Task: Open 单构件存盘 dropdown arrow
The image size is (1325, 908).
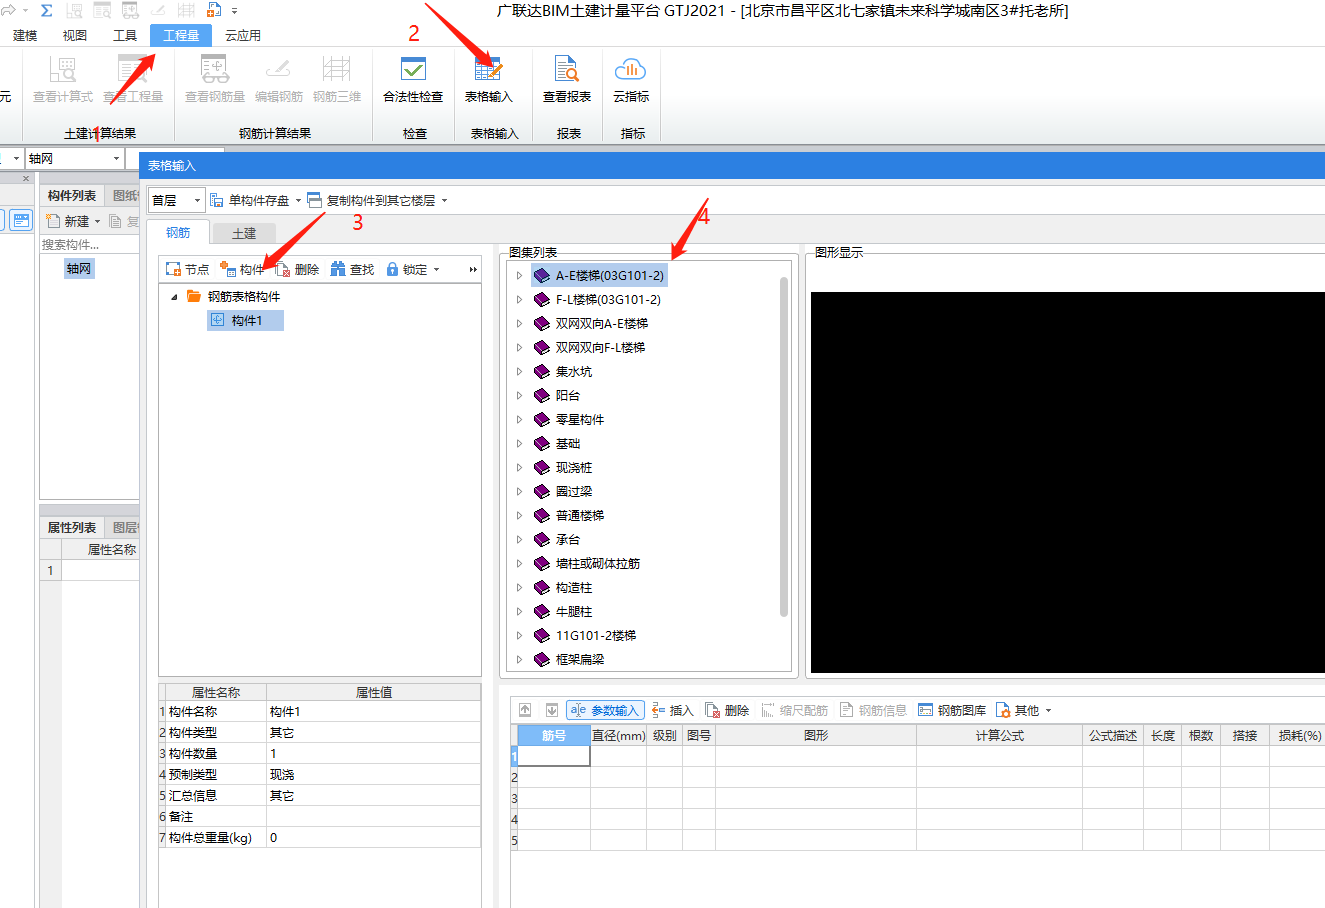Action: click(298, 200)
